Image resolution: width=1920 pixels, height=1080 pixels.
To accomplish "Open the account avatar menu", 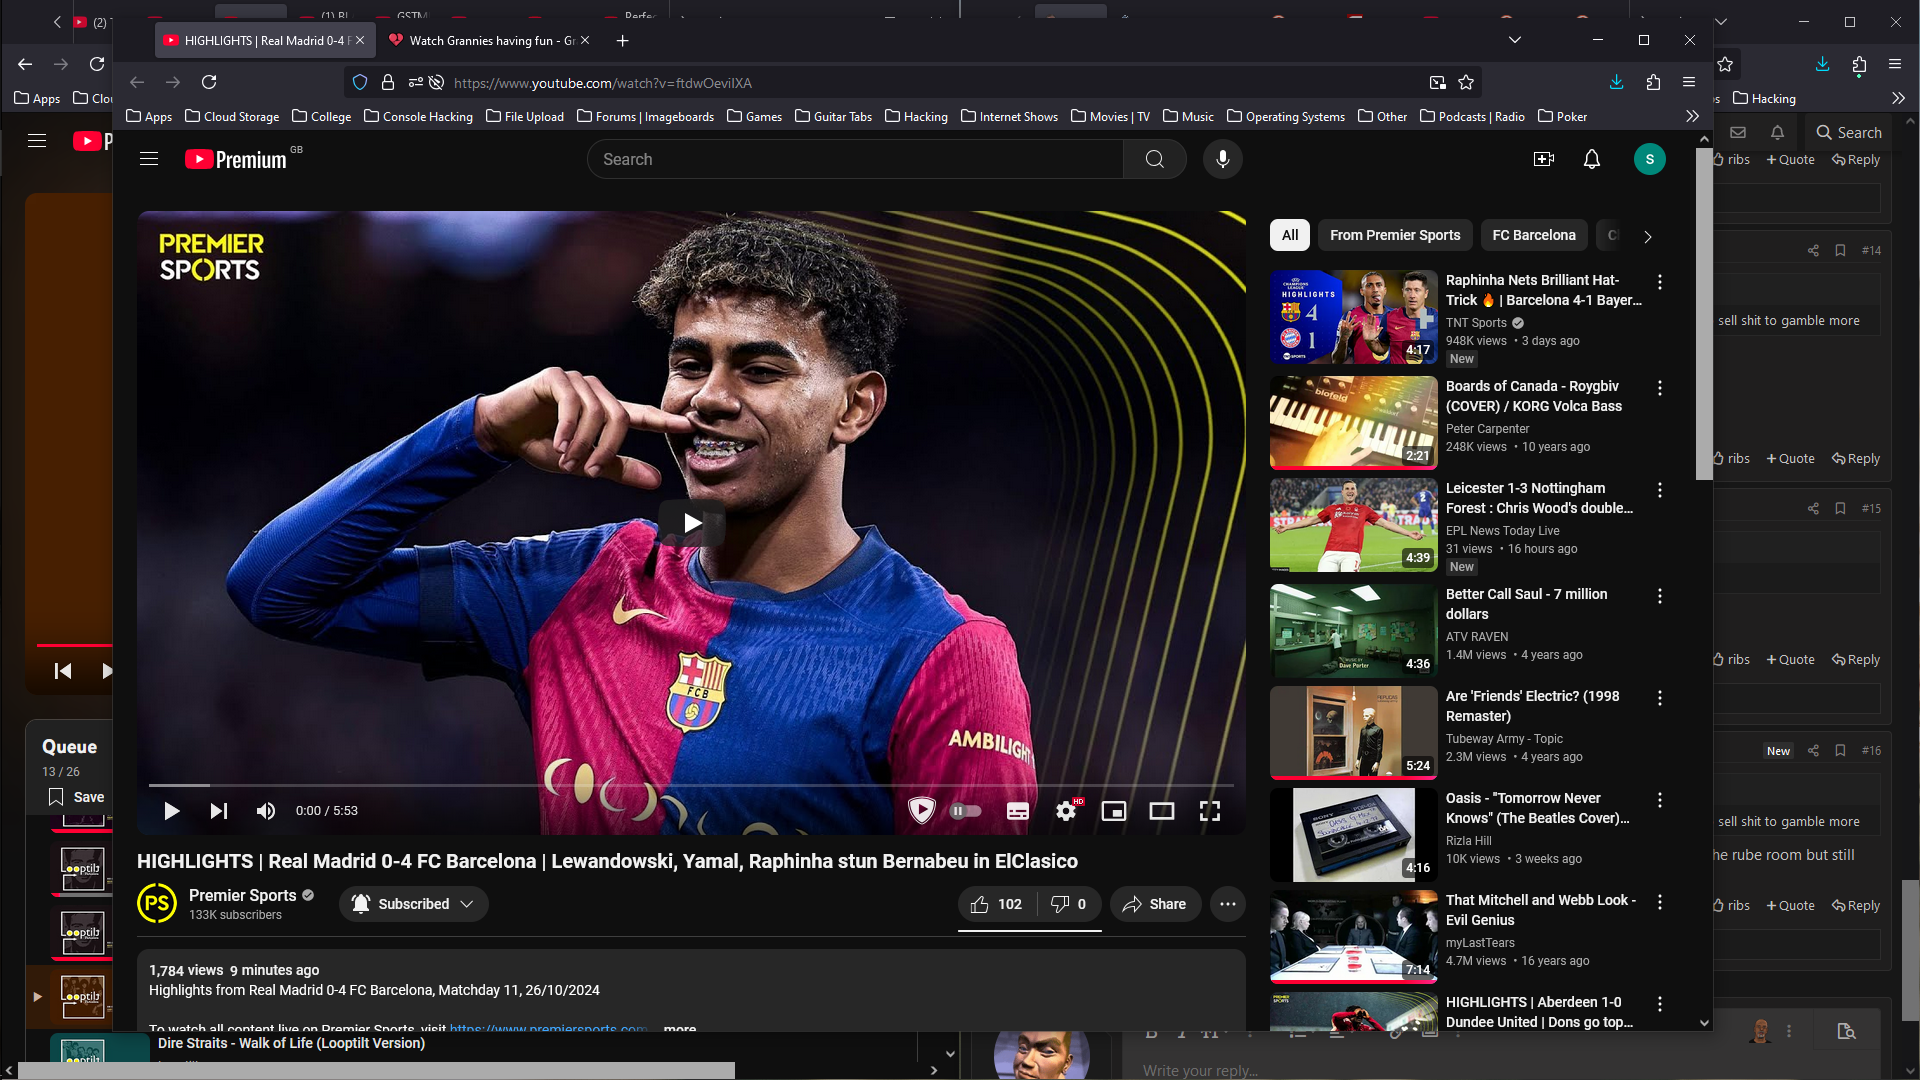I will (1649, 159).
